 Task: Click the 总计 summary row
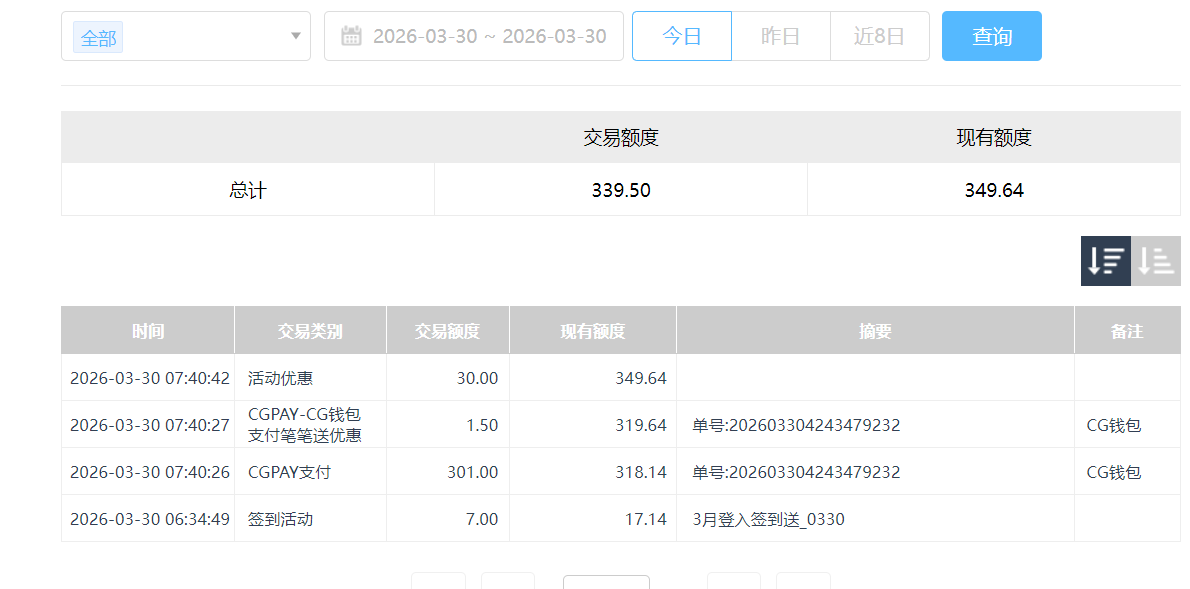[x=247, y=189]
